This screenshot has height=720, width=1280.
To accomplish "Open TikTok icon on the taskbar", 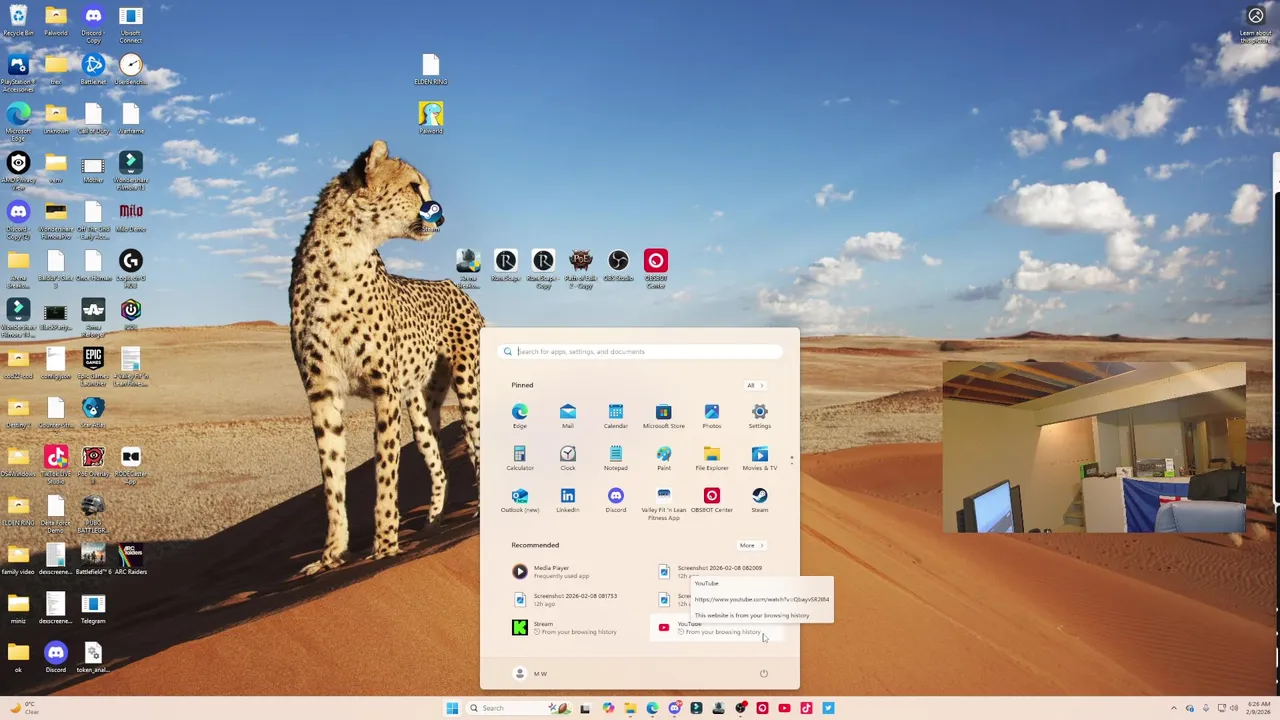I will (x=806, y=708).
